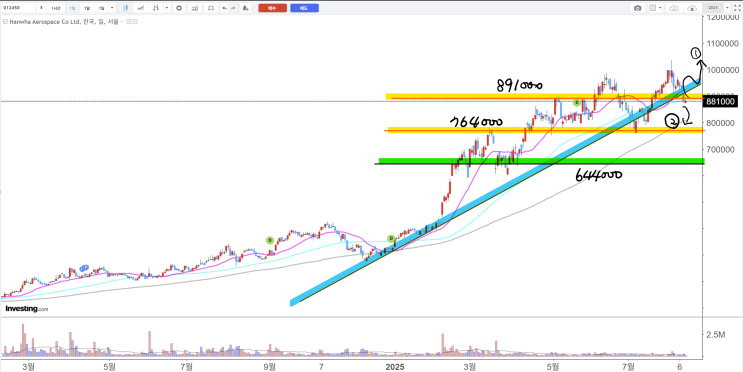Click the cloud save chart icon
The image size is (743, 372).
pyautogui.click(x=692, y=8)
